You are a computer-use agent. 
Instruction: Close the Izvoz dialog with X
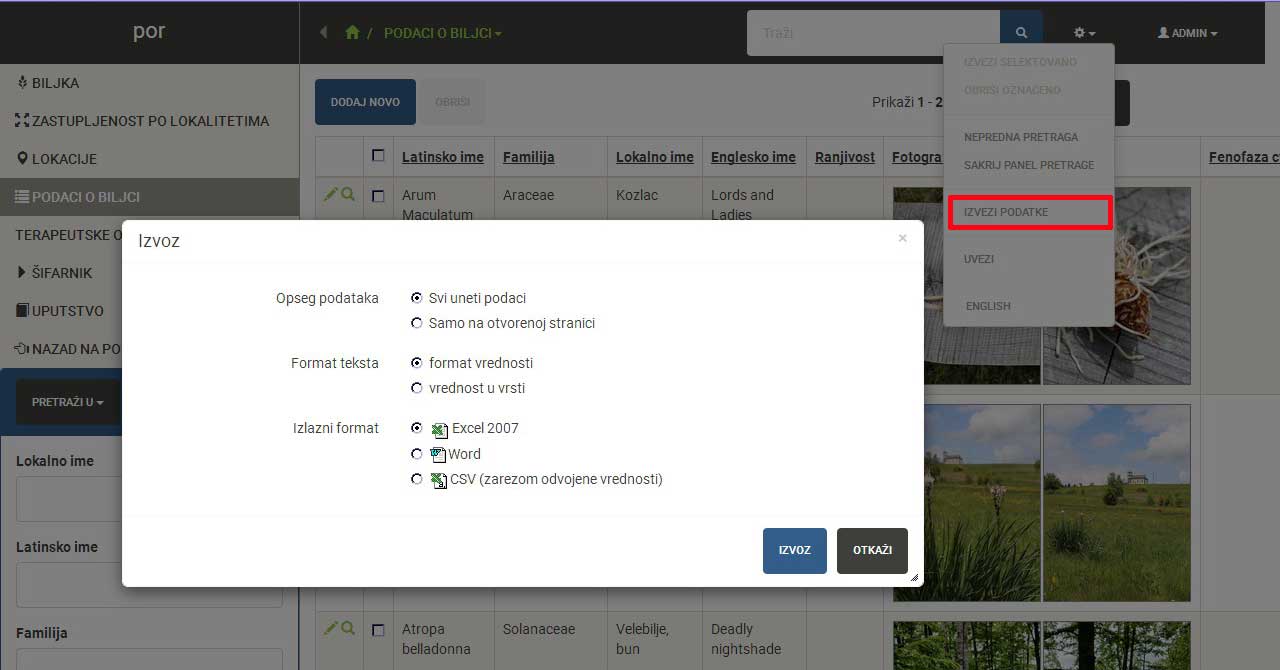pos(902,238)
